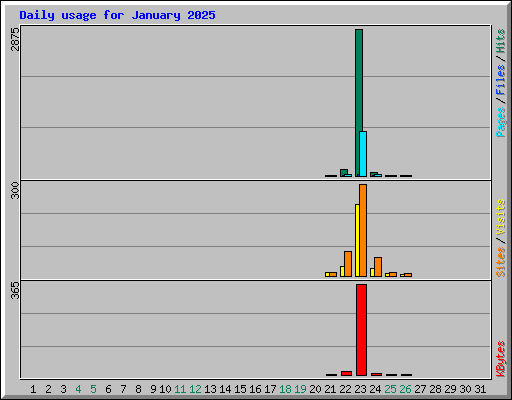Click the 2875 y-axis maximum label
Image resolution: width=512 pixels, height=400 pixels.
[x=15, y=39]
